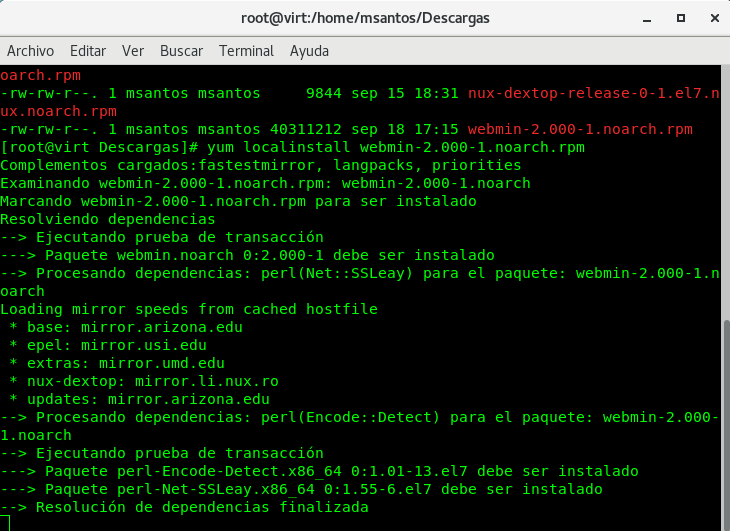Image resolution: width=730 pixels, height=531 pixels.
Task: Open the Terminal menu
Action: pos(246,51)
